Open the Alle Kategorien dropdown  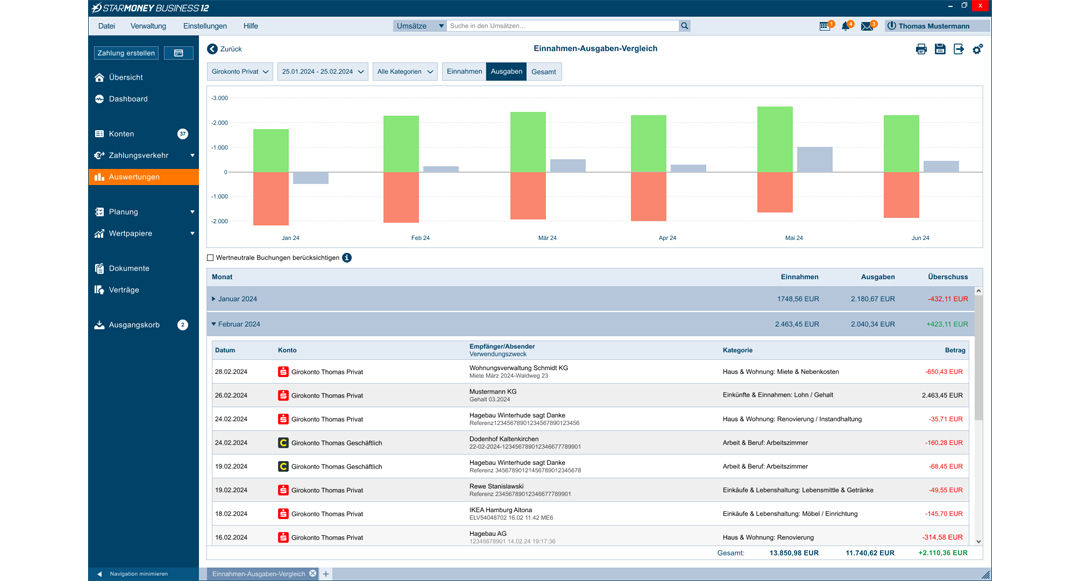tap(405, 72)
